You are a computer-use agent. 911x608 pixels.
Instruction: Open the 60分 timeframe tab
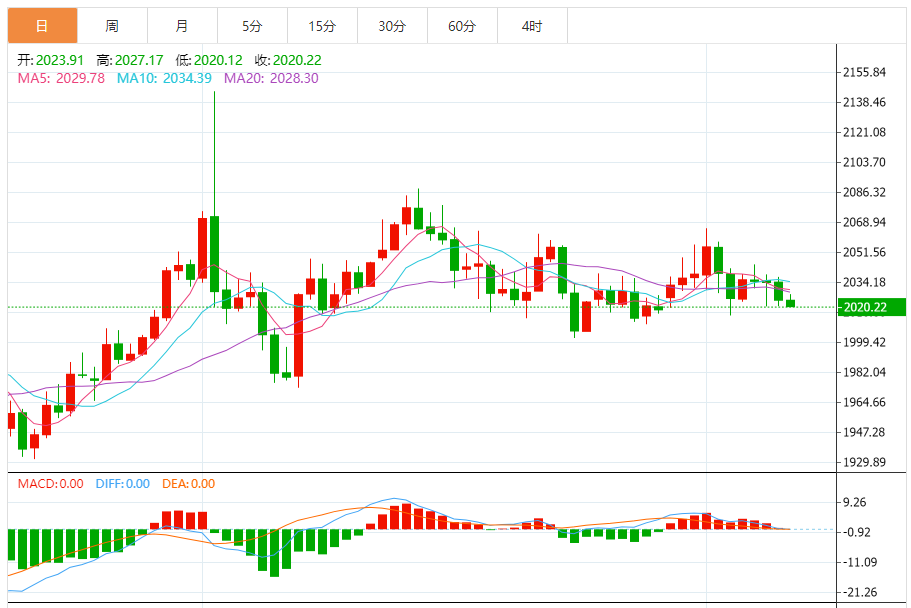pos(462,26)
